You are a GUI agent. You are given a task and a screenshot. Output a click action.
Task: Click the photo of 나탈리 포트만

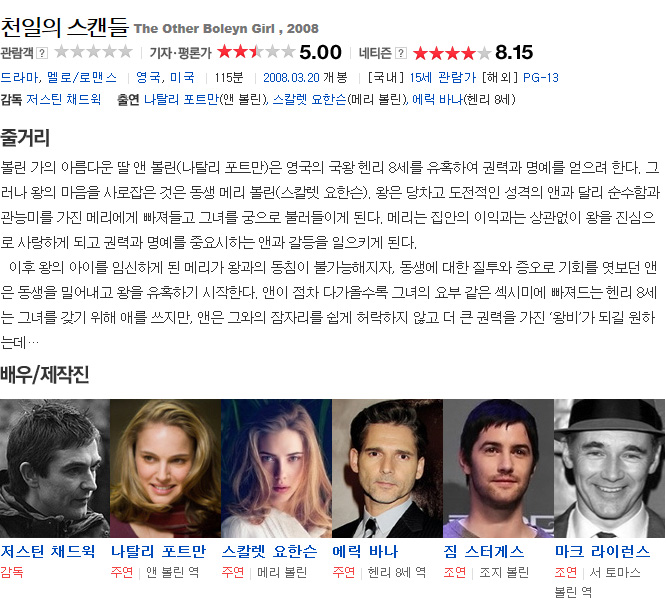pos(166,468)
